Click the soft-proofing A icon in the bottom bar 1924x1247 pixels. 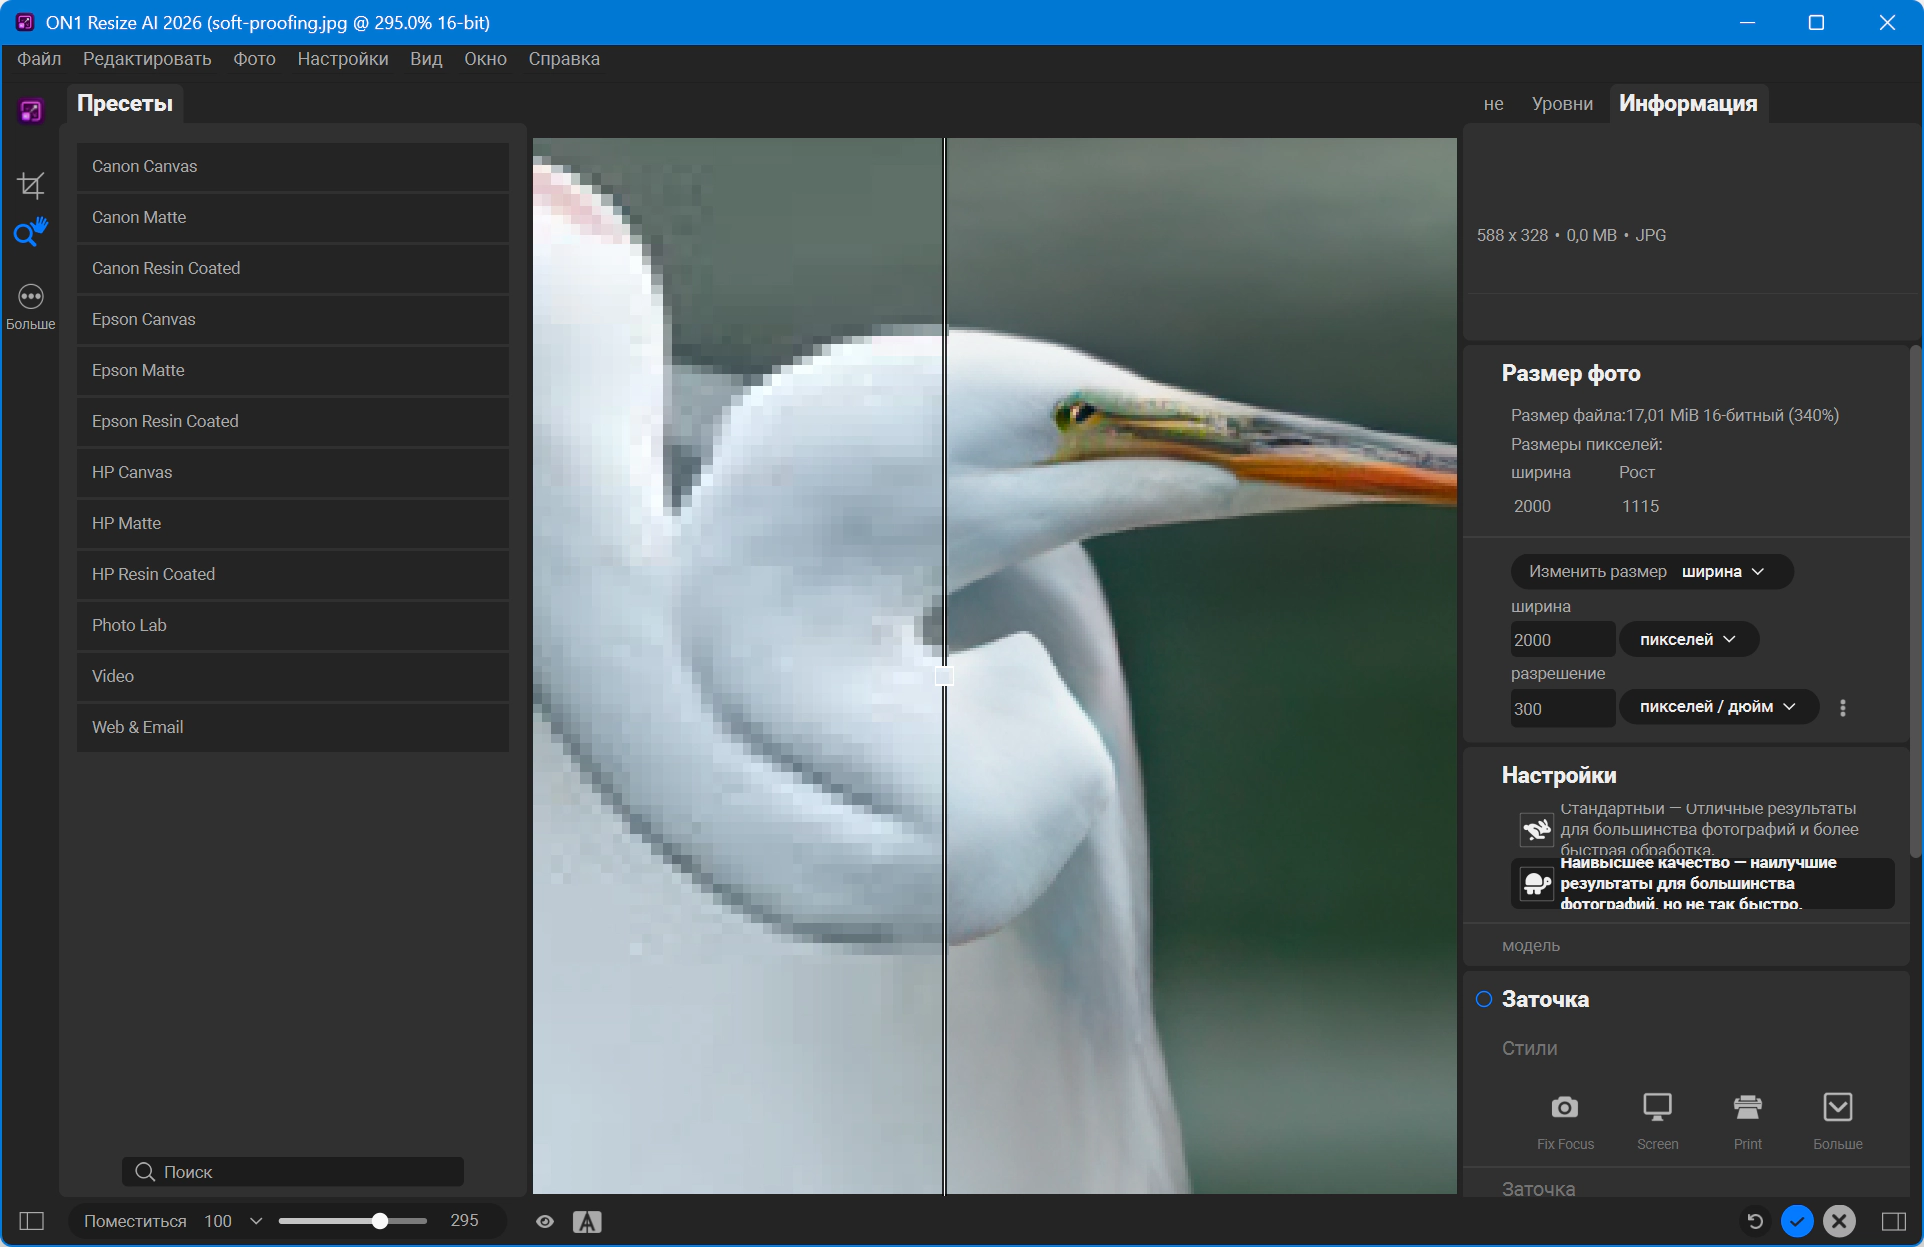587,1221
